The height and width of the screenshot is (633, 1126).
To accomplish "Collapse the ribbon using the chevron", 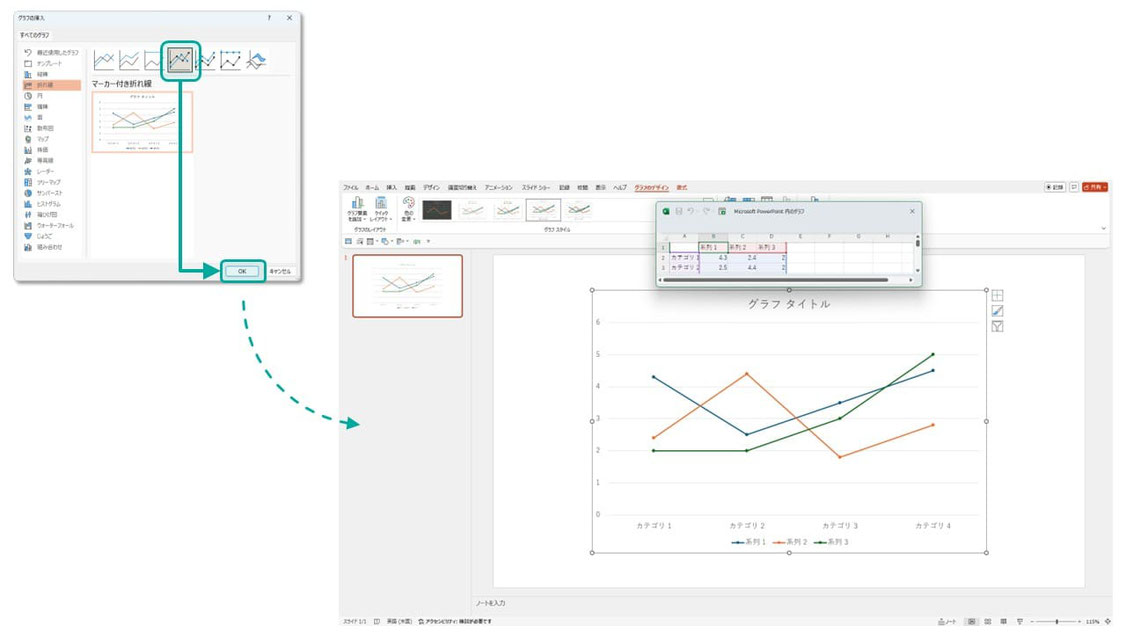I will (1104, 228).
